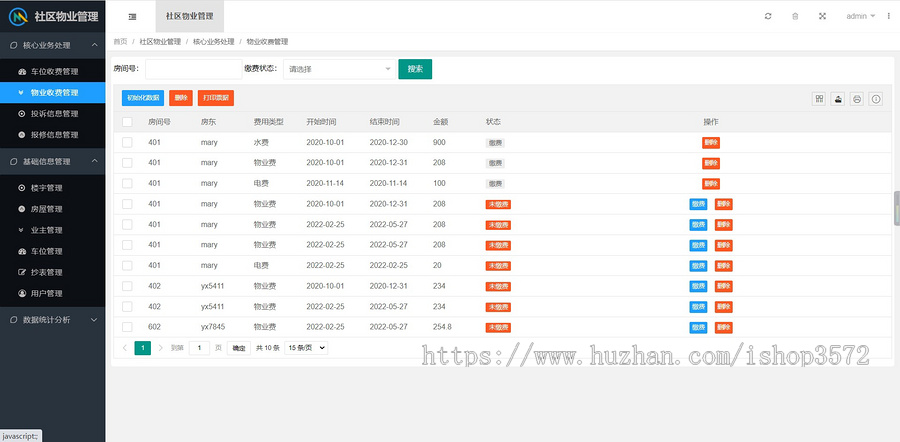Check the 401 物业费 row marked 未缴费 from 2020-10-01

(x=127, y=204)
